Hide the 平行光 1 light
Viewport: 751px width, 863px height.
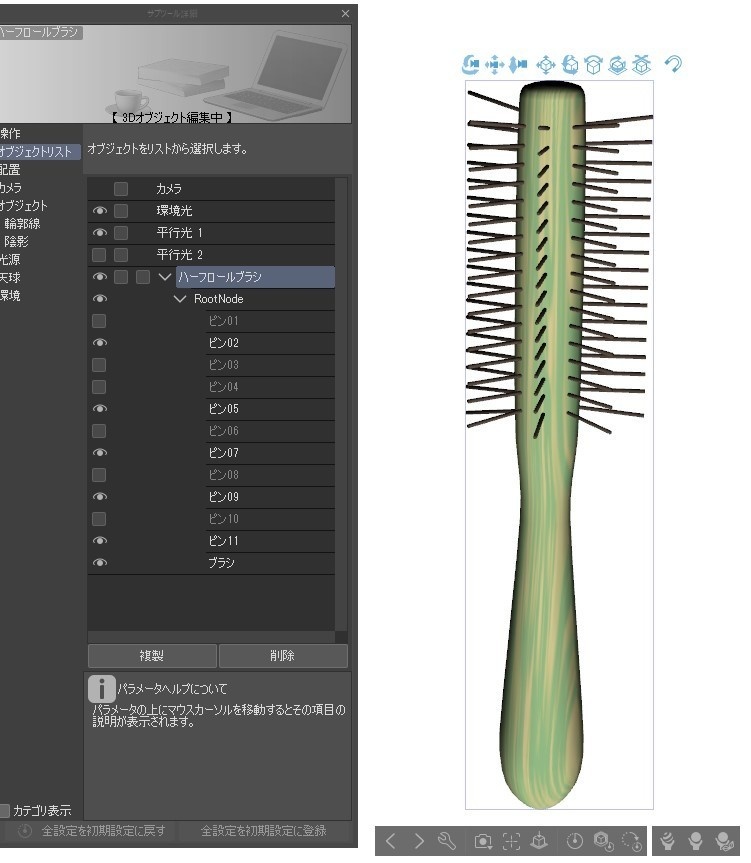(99, 233)
